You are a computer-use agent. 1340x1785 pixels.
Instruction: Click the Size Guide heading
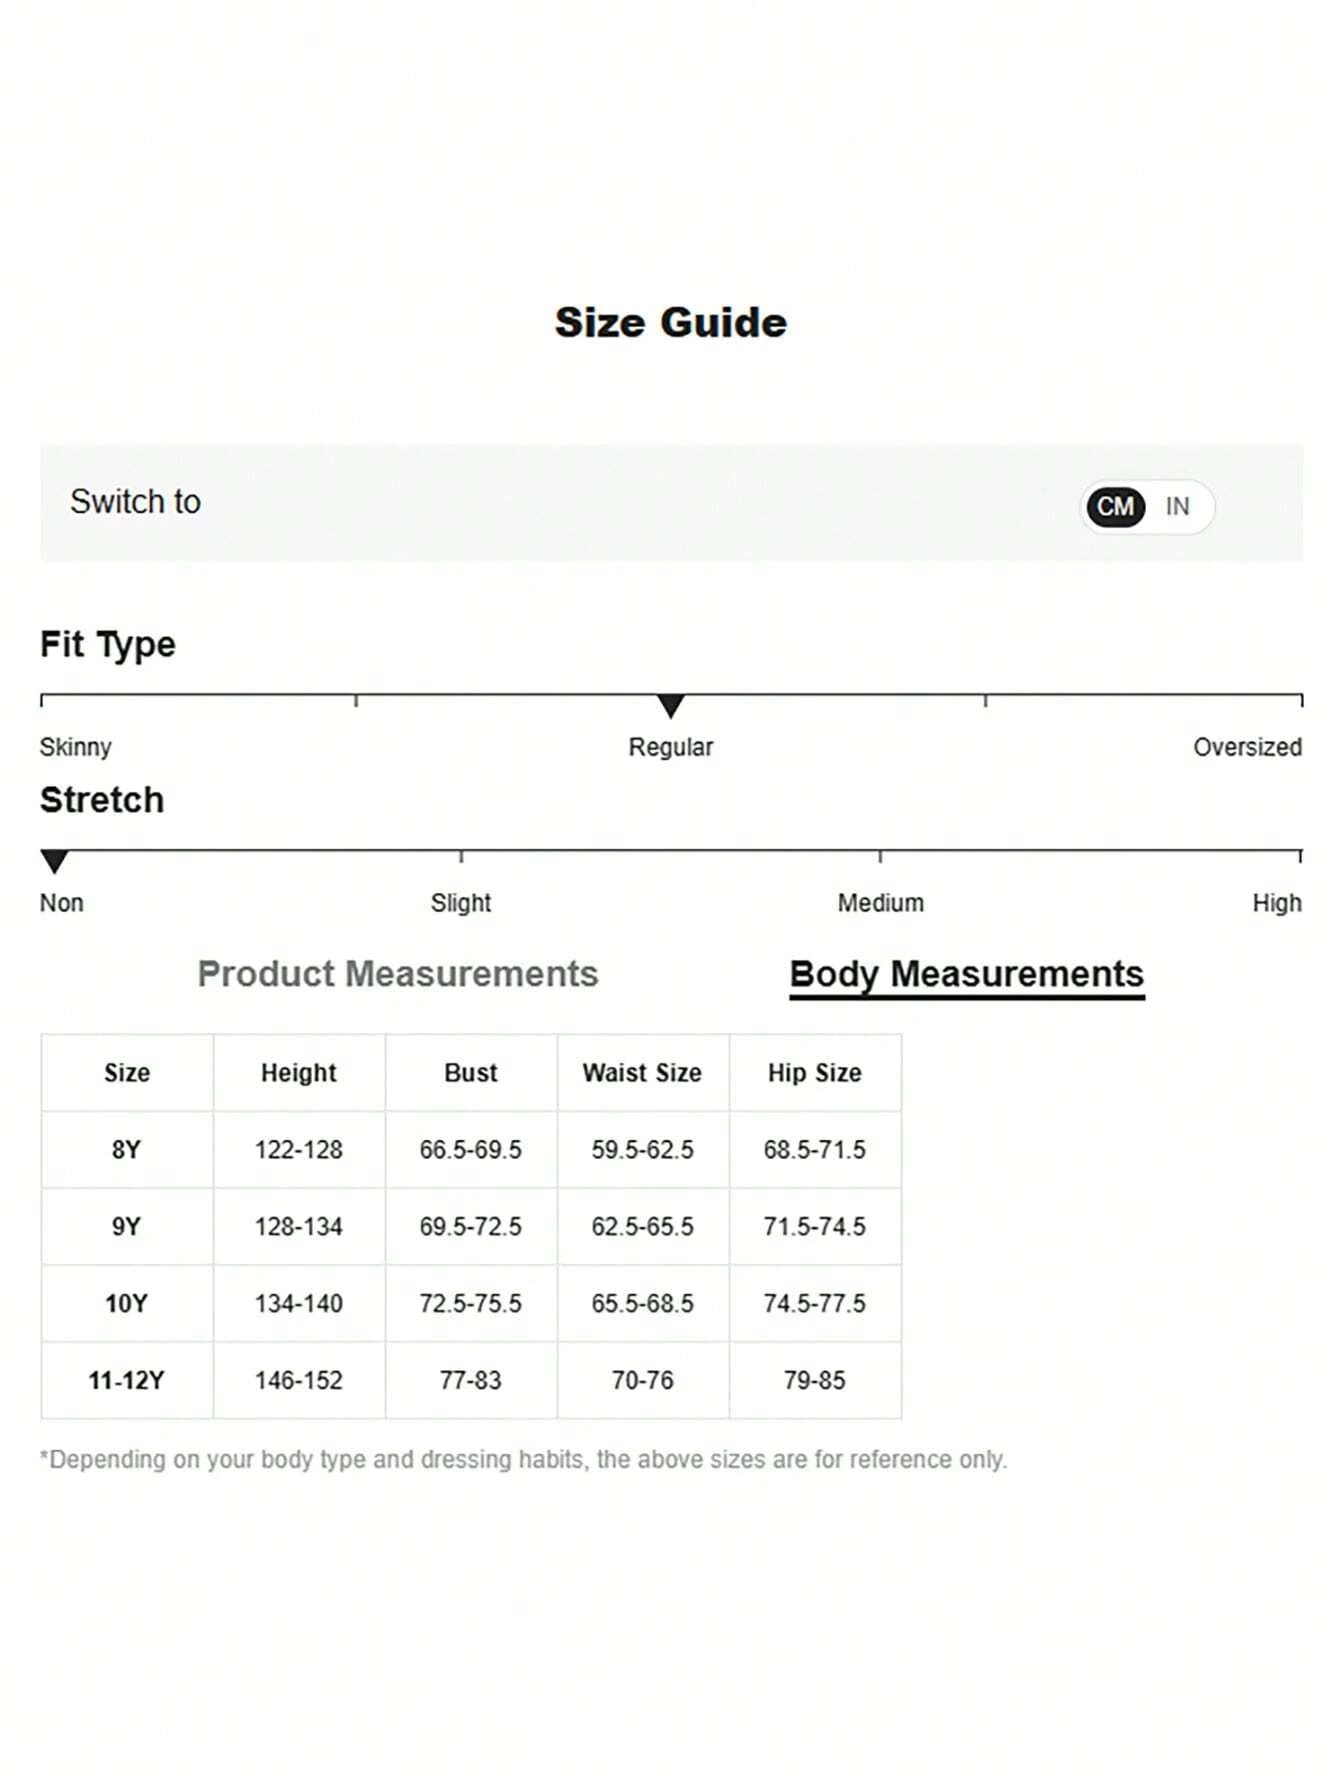pyautogui.click(x=670, y=323)
